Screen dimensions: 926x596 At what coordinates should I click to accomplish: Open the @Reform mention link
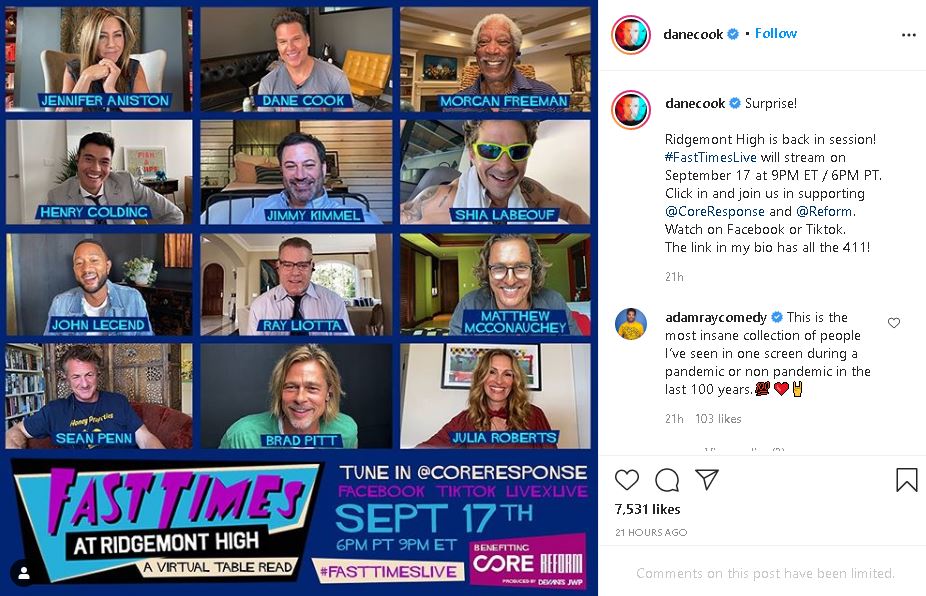pos(824,211)
